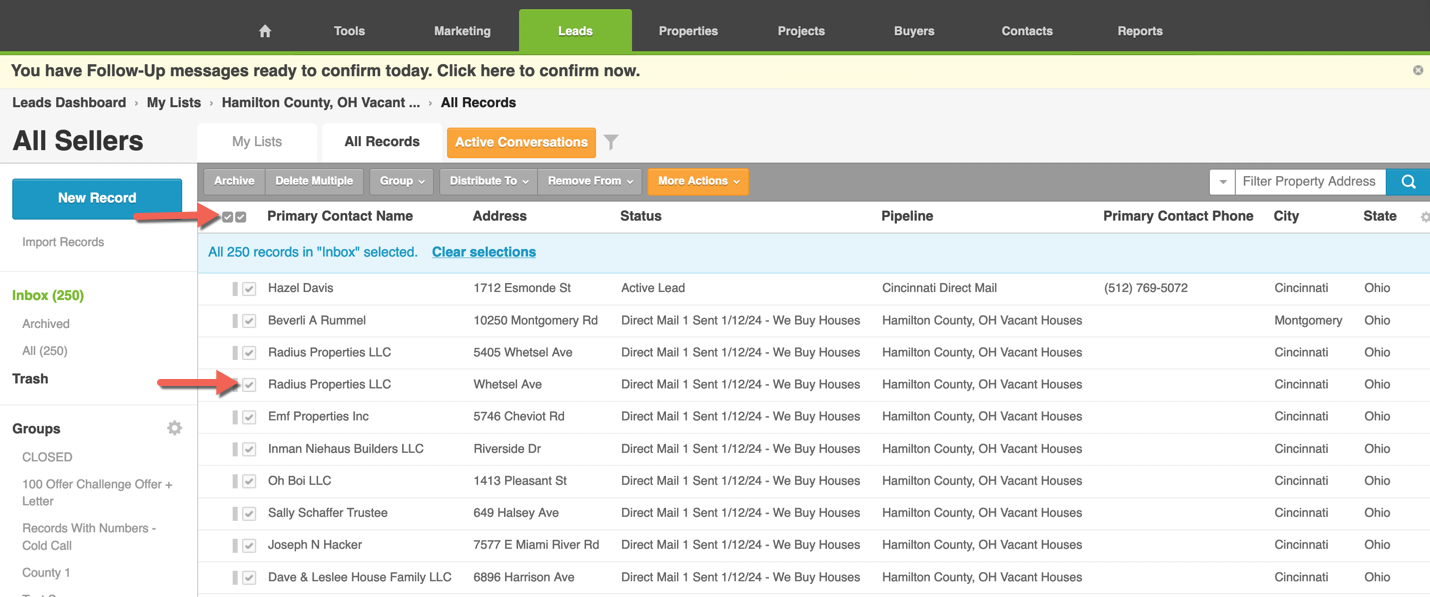
Task: Open the Properties navigation tab
Action: [x=688, y=31]
